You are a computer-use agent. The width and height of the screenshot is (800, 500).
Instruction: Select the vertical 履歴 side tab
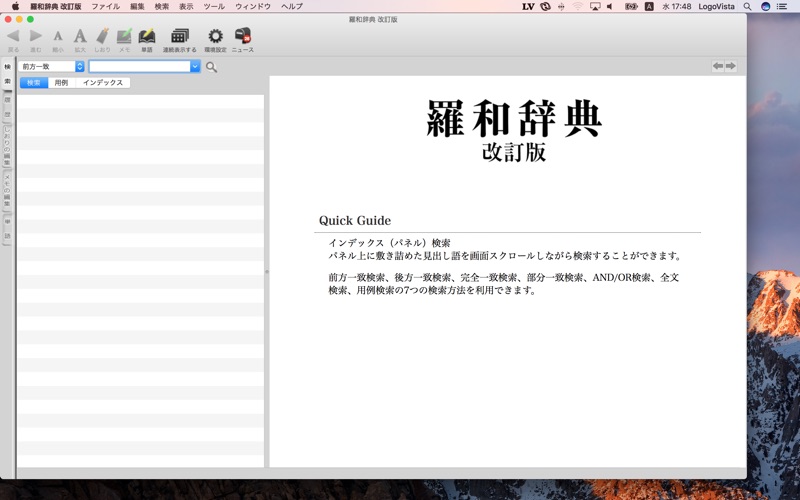coord(7,107)
